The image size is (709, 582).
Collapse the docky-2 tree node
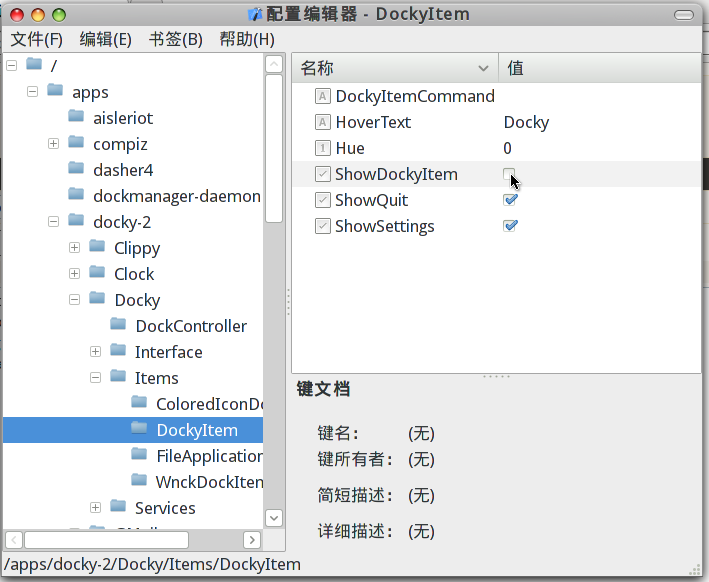click(x=53, y=222)
